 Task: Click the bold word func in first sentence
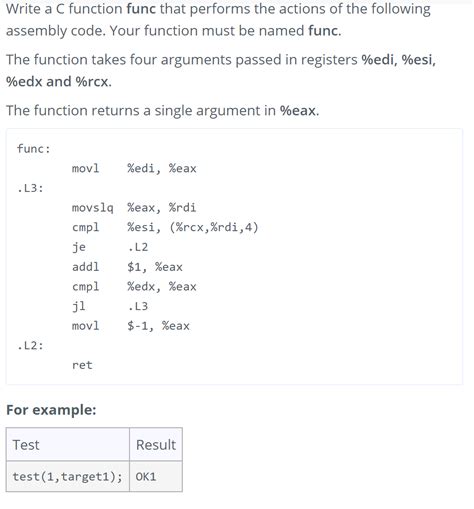tap(141, 9)
